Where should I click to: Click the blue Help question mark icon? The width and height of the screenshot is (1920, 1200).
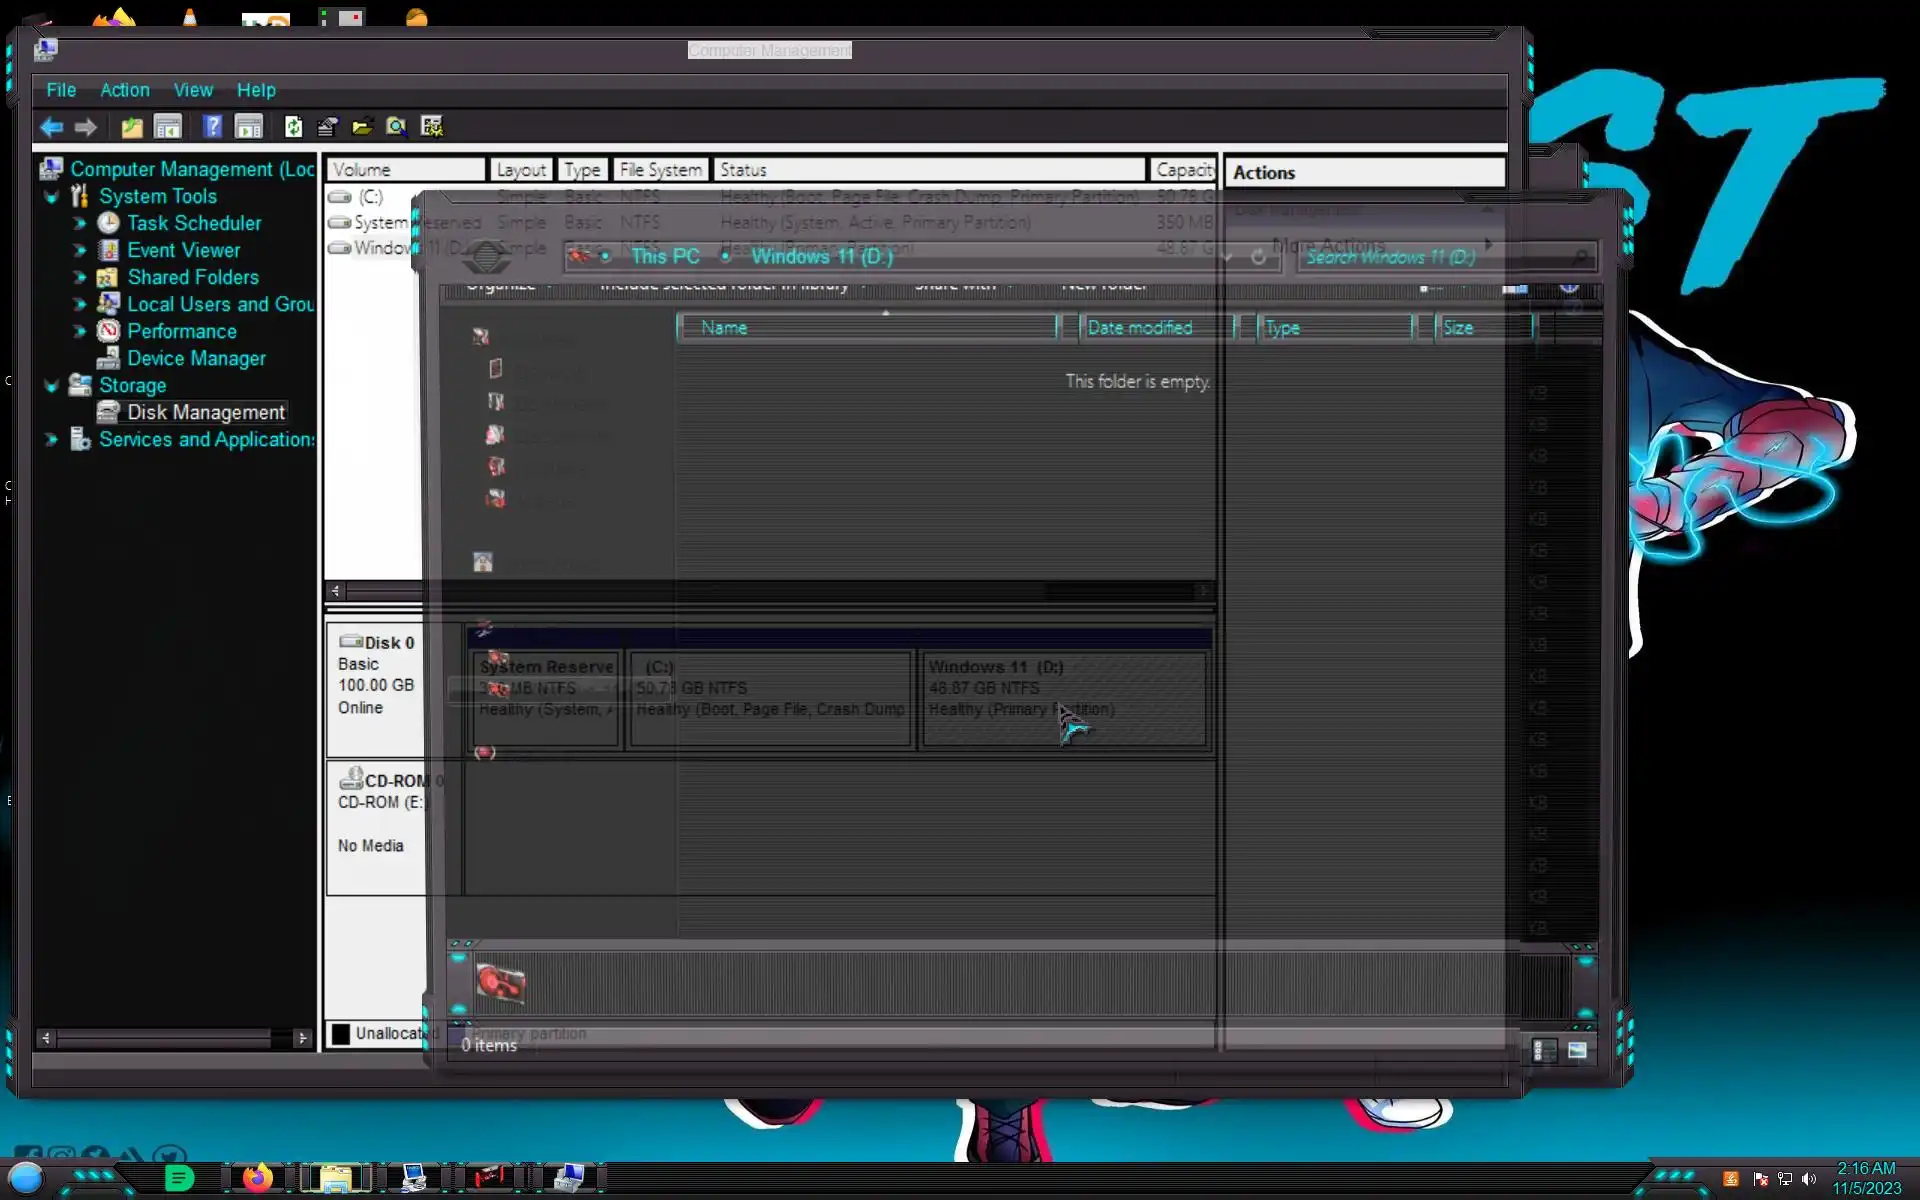[x=212, y=127]
